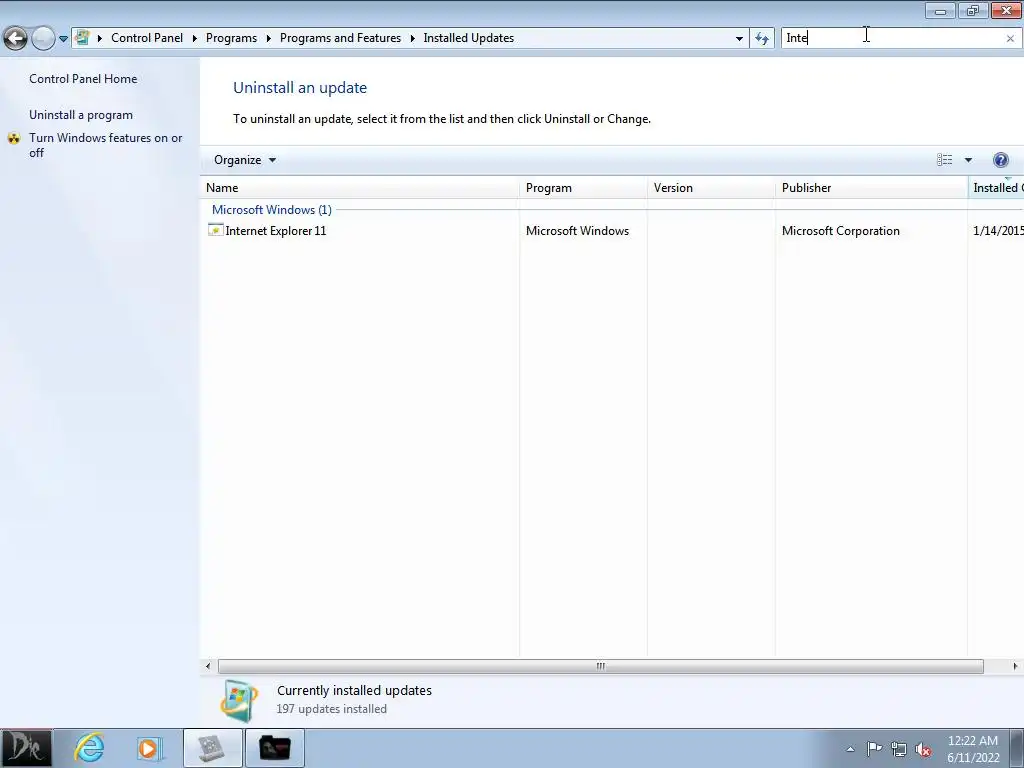1024x768 pixels.
Task: Select the Installed Updates breadcrumb
Action: pos(468,38)
